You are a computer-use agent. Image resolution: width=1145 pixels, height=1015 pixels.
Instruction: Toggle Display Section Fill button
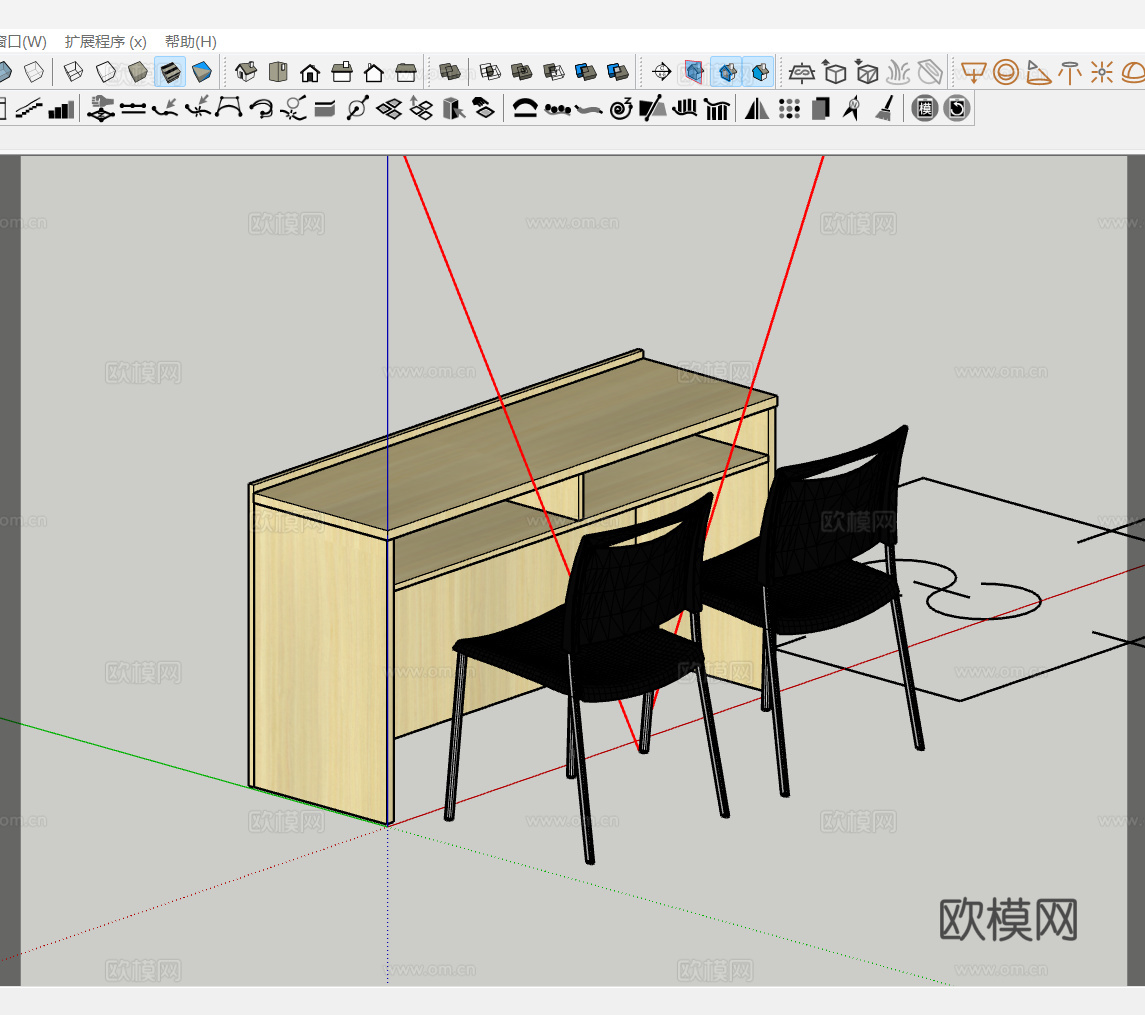pyautogui.click(x=759, y=72)
